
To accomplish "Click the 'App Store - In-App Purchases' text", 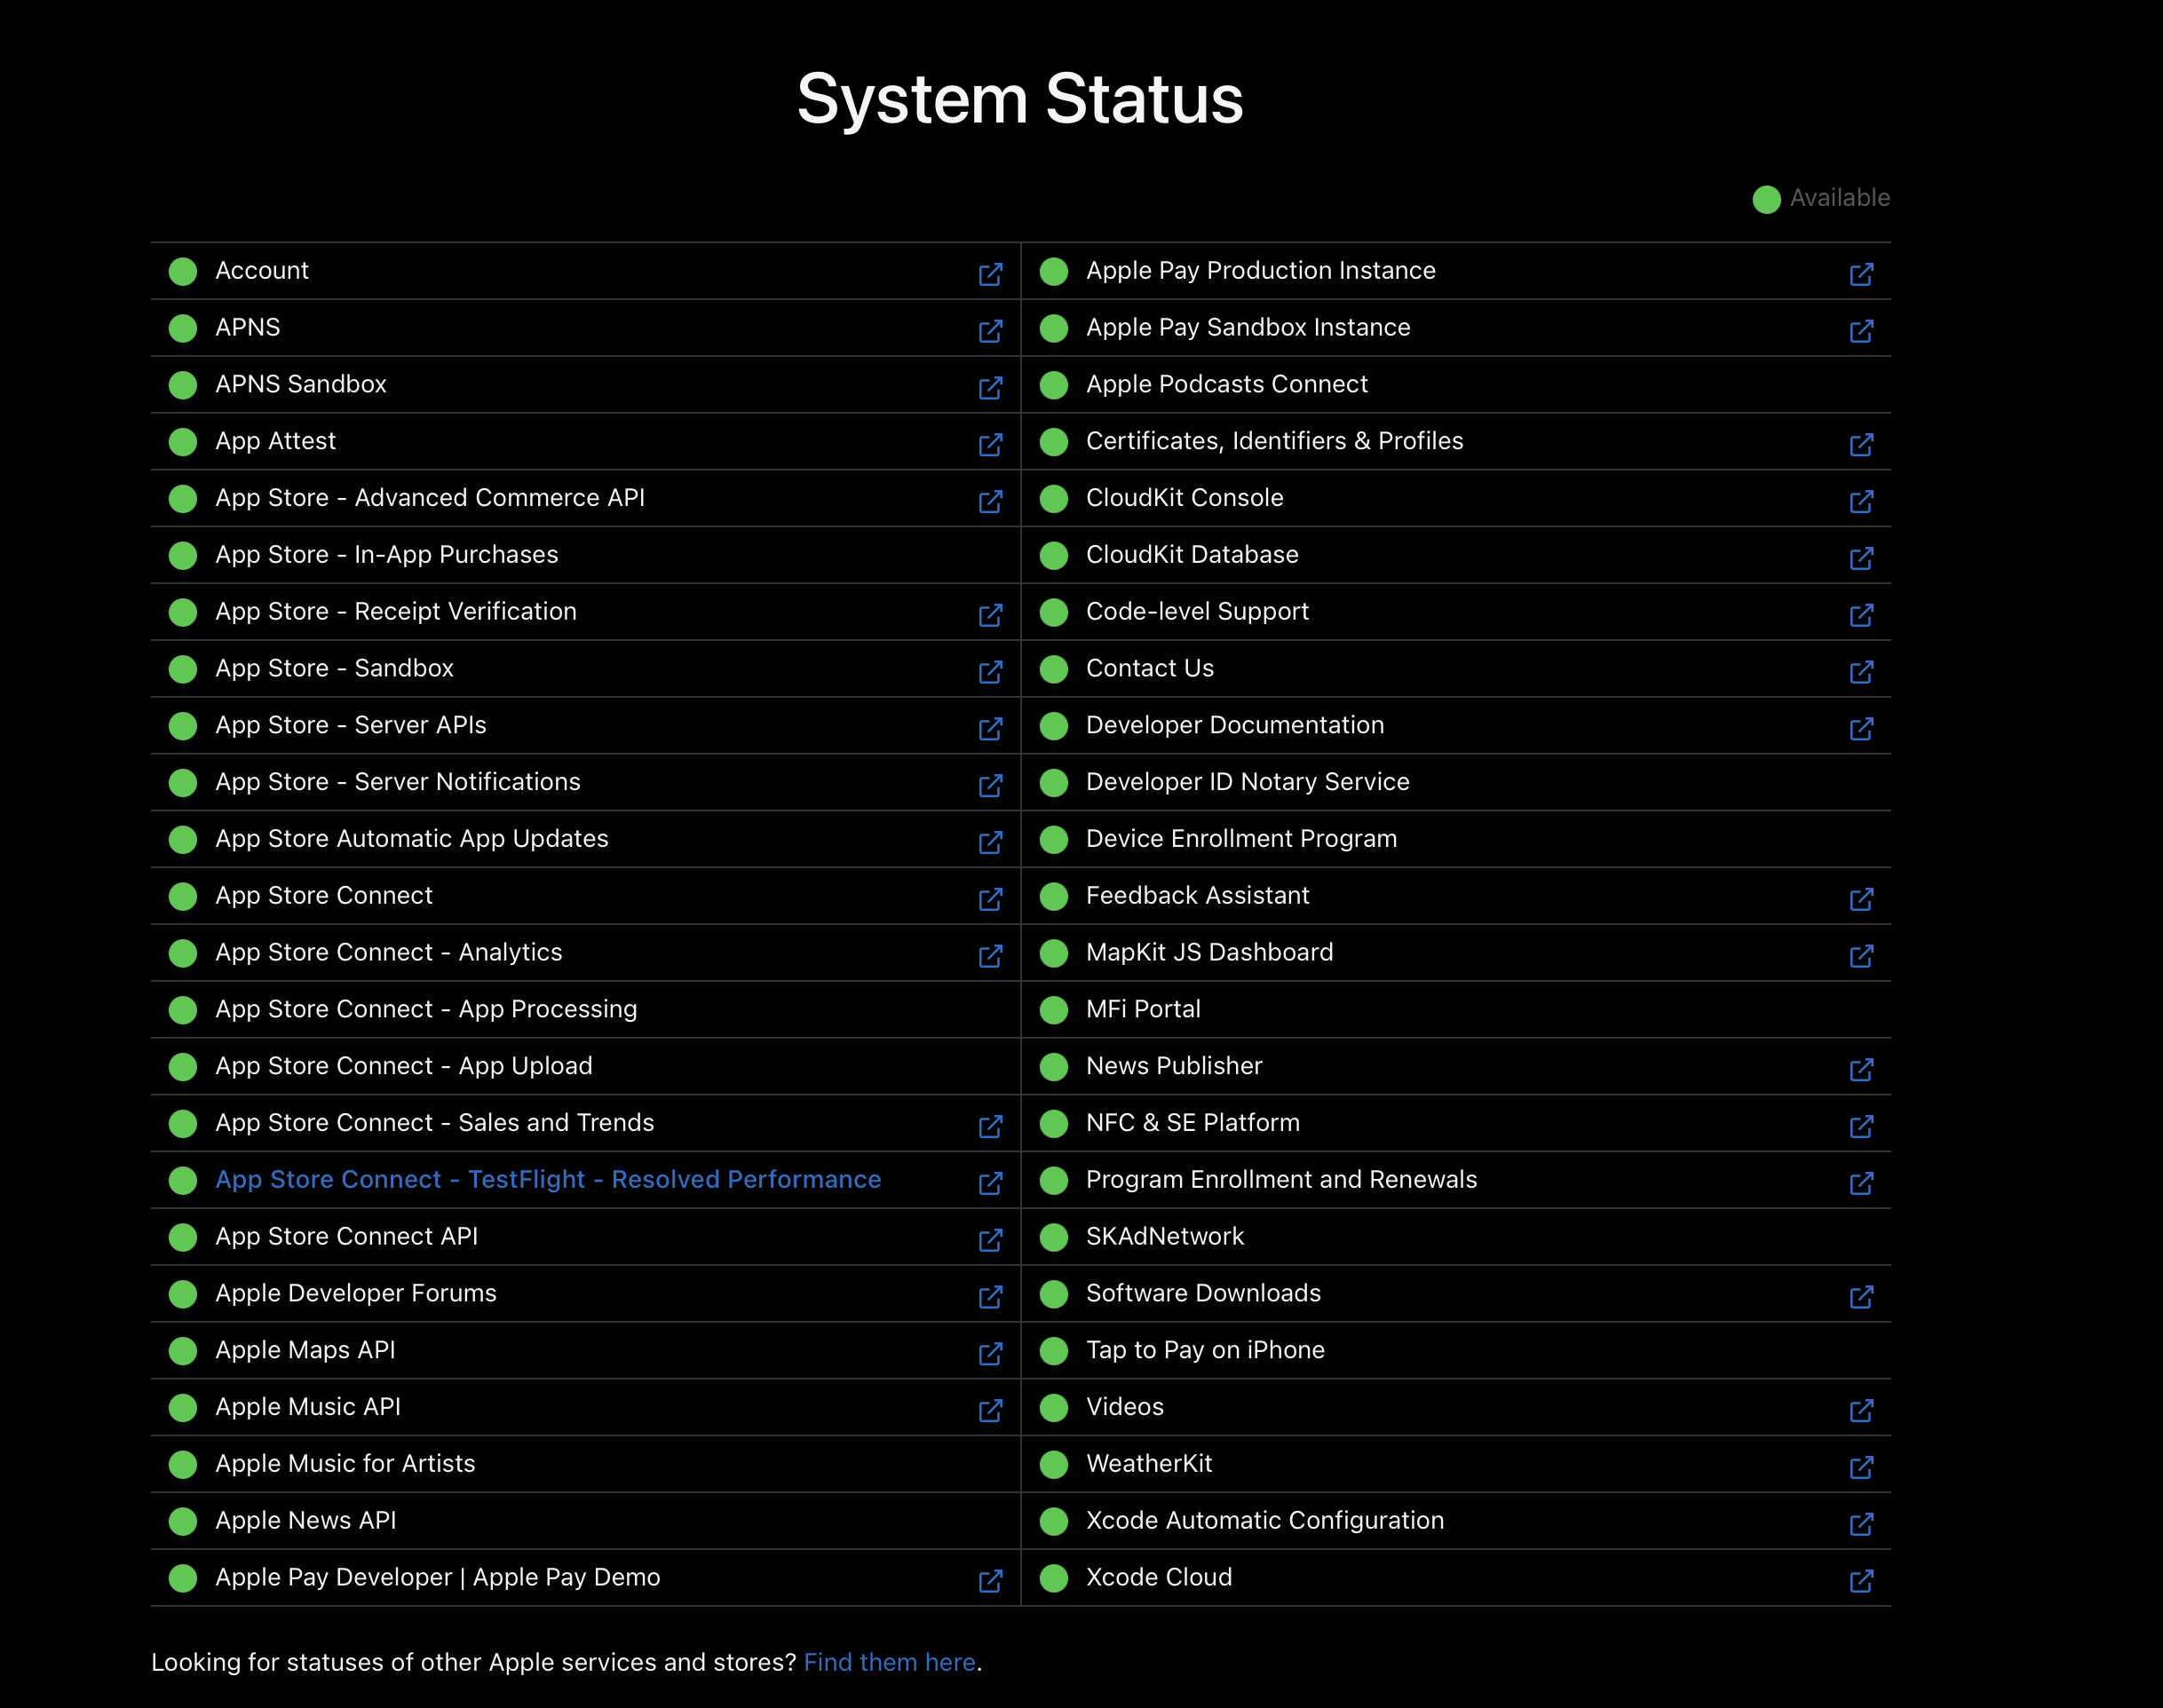I will (x=387, y=555).
